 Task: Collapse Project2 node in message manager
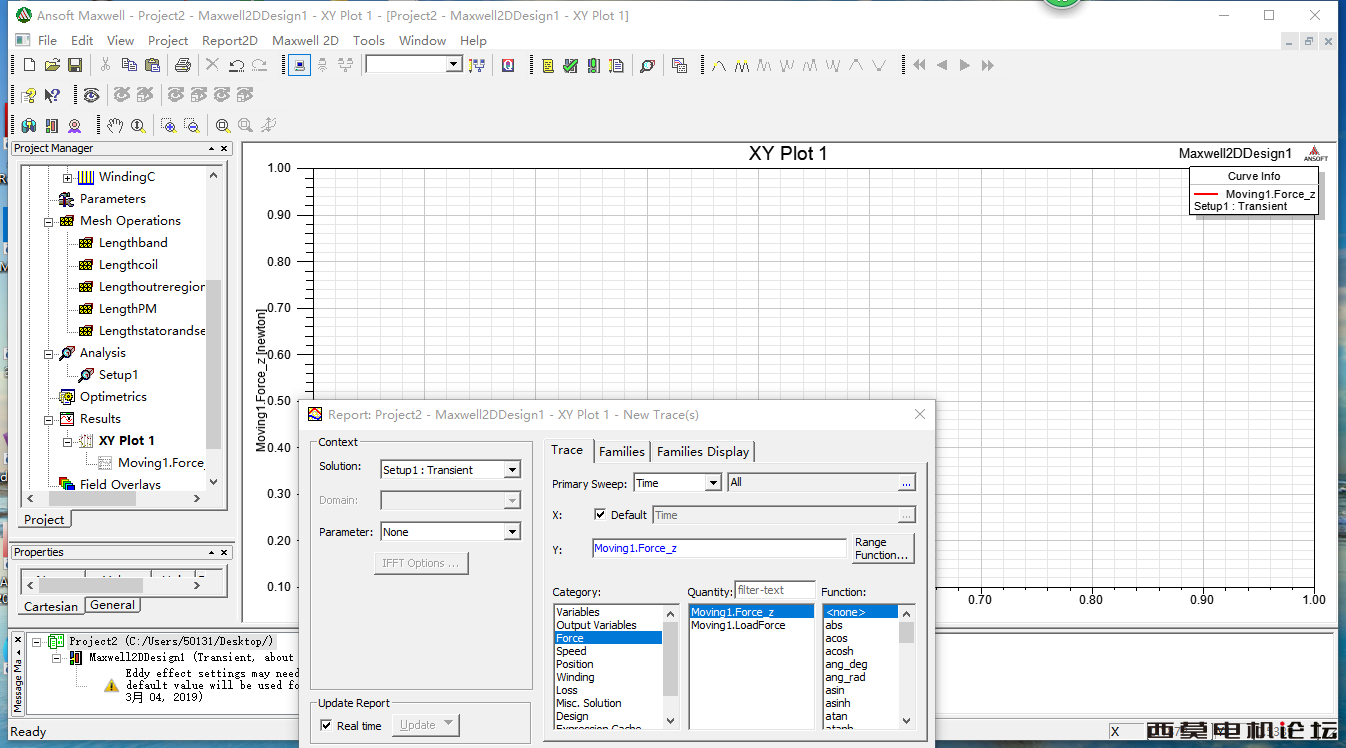pos(37,642)
